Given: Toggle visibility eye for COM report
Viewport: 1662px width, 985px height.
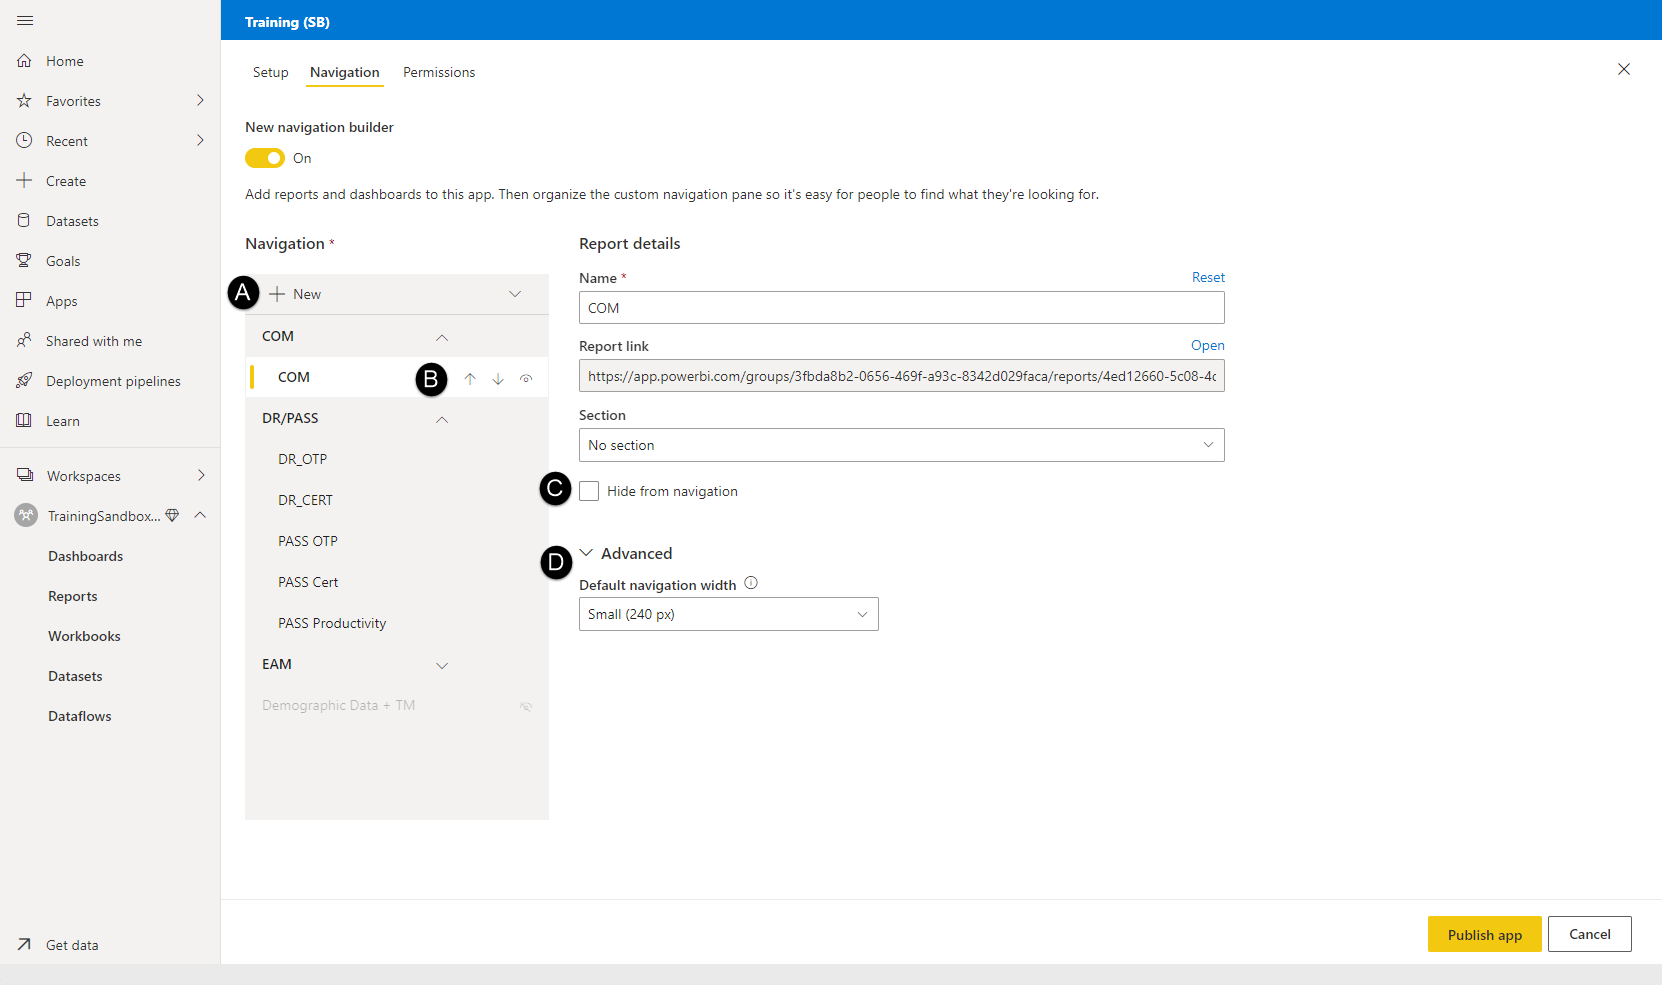Looking at the screenshot, I should [526, 379].
